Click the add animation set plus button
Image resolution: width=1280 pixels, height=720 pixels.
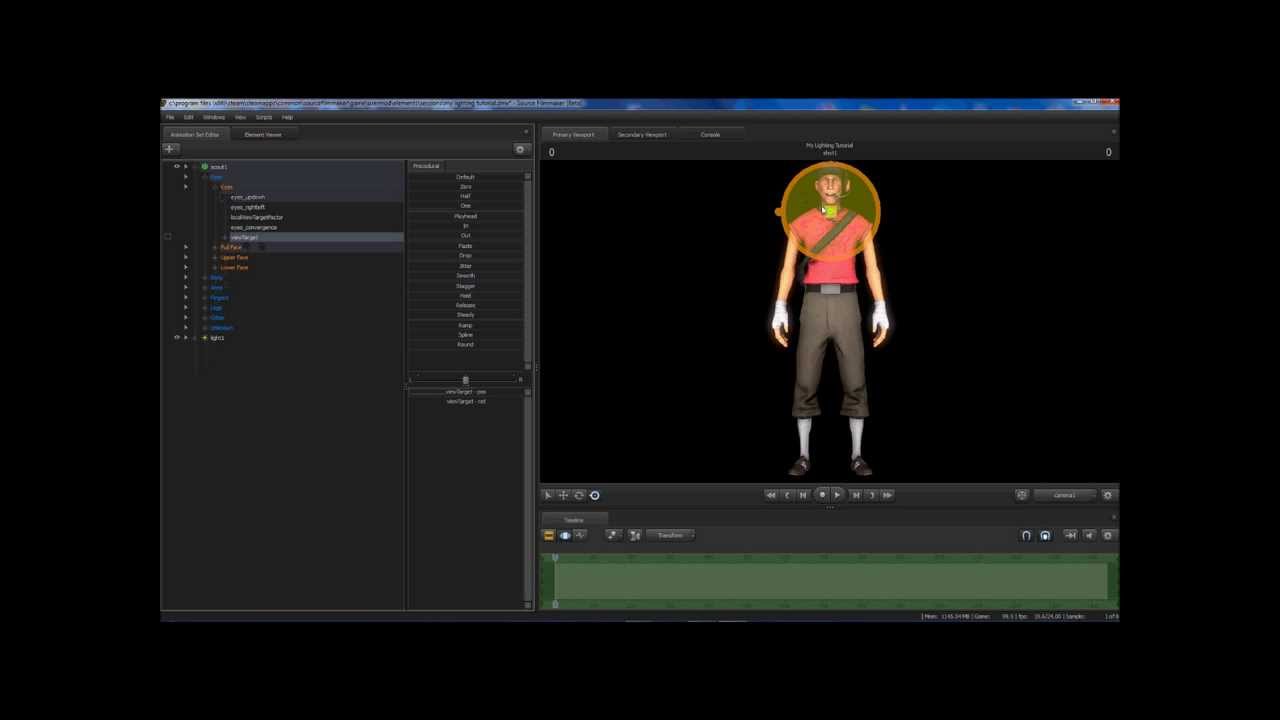[169, 149]
